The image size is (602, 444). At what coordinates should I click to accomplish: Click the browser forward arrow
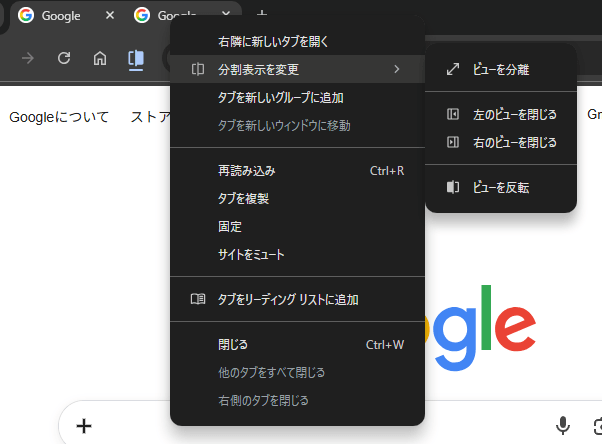tap(28, 58)
